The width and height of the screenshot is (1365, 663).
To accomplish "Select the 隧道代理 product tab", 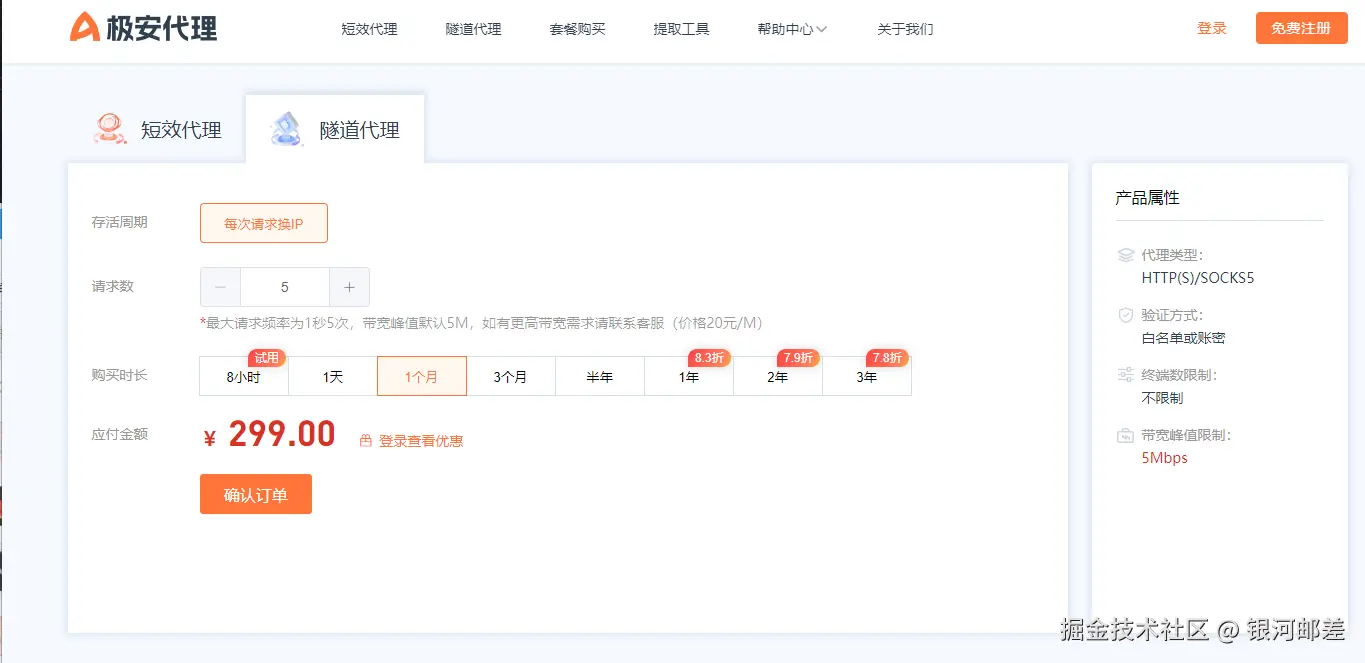I will [x=335, y=129].
